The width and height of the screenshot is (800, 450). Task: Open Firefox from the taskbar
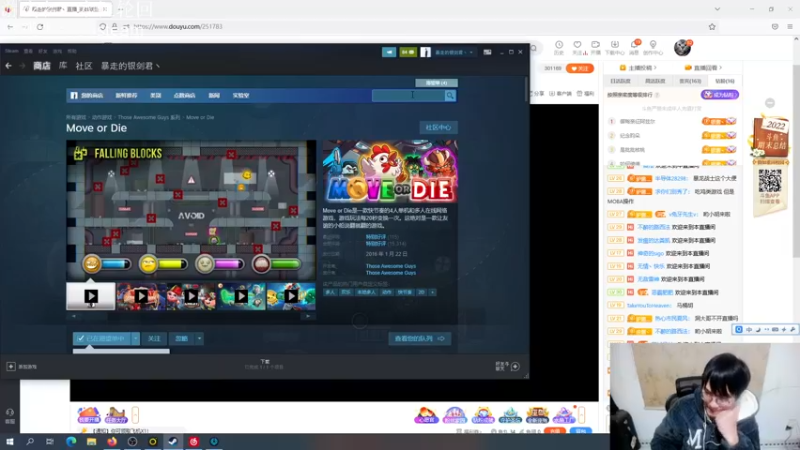[112, 441]
